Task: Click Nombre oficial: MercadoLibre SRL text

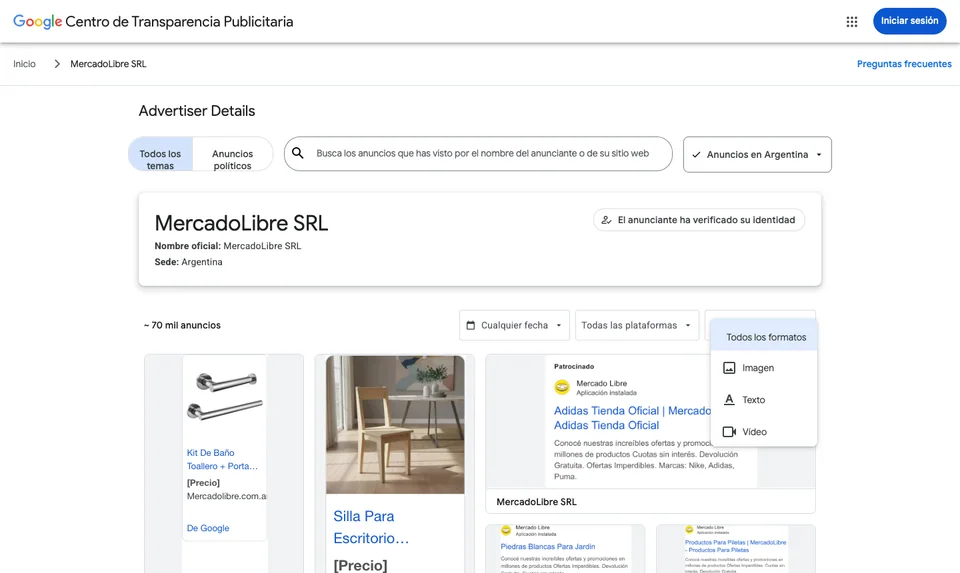Action: coord(228,245)
